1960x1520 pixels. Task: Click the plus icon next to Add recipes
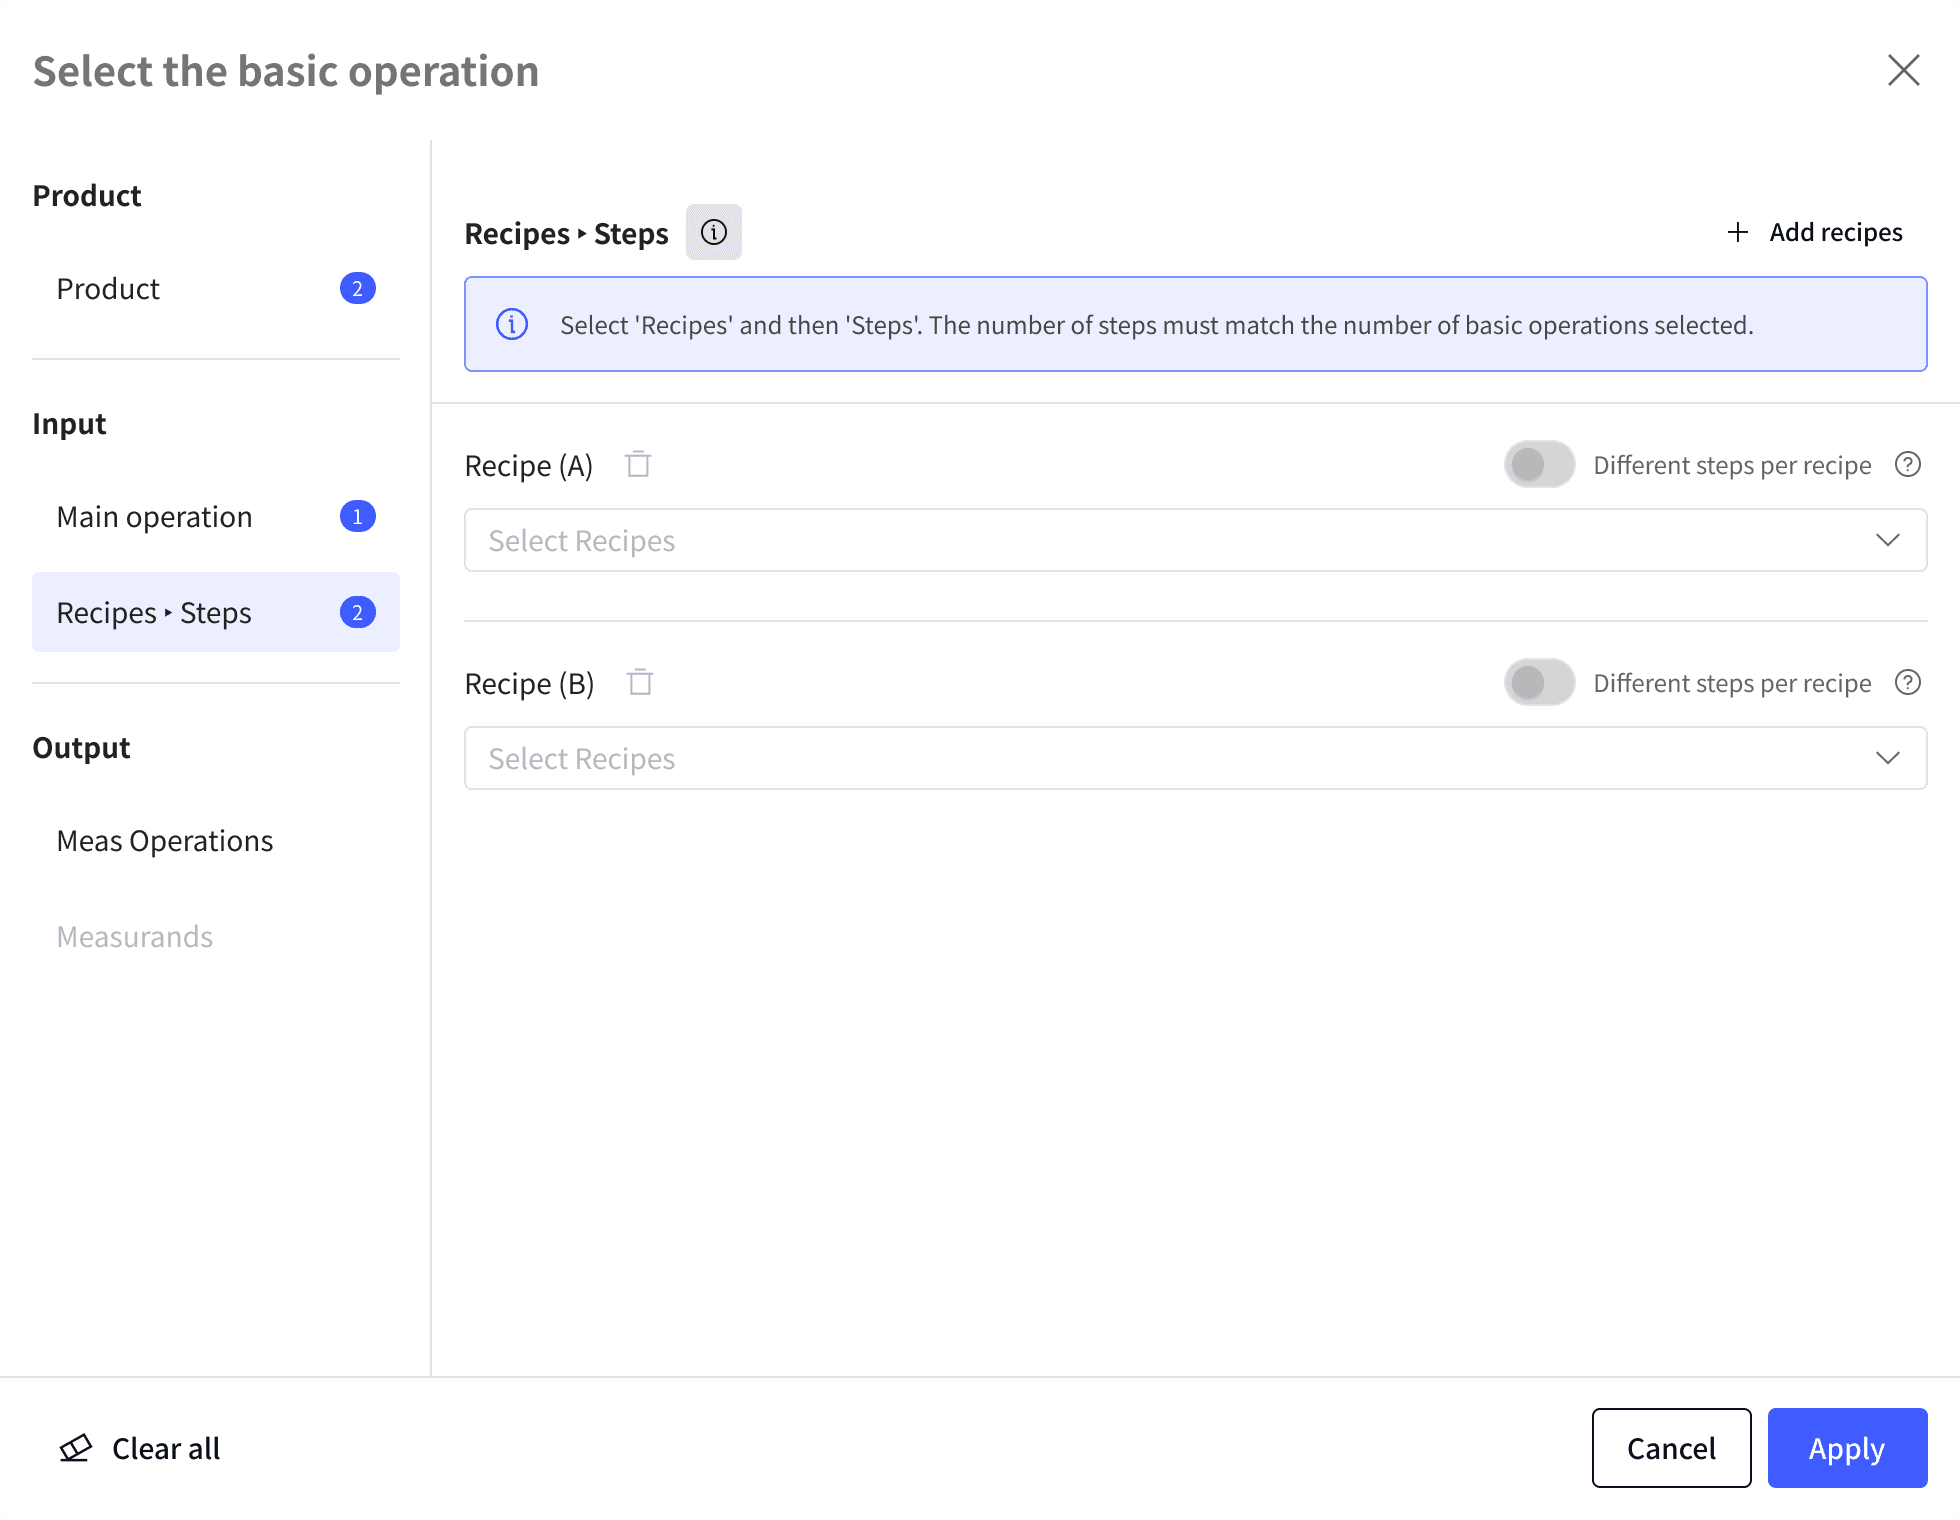coord(1738,232)
